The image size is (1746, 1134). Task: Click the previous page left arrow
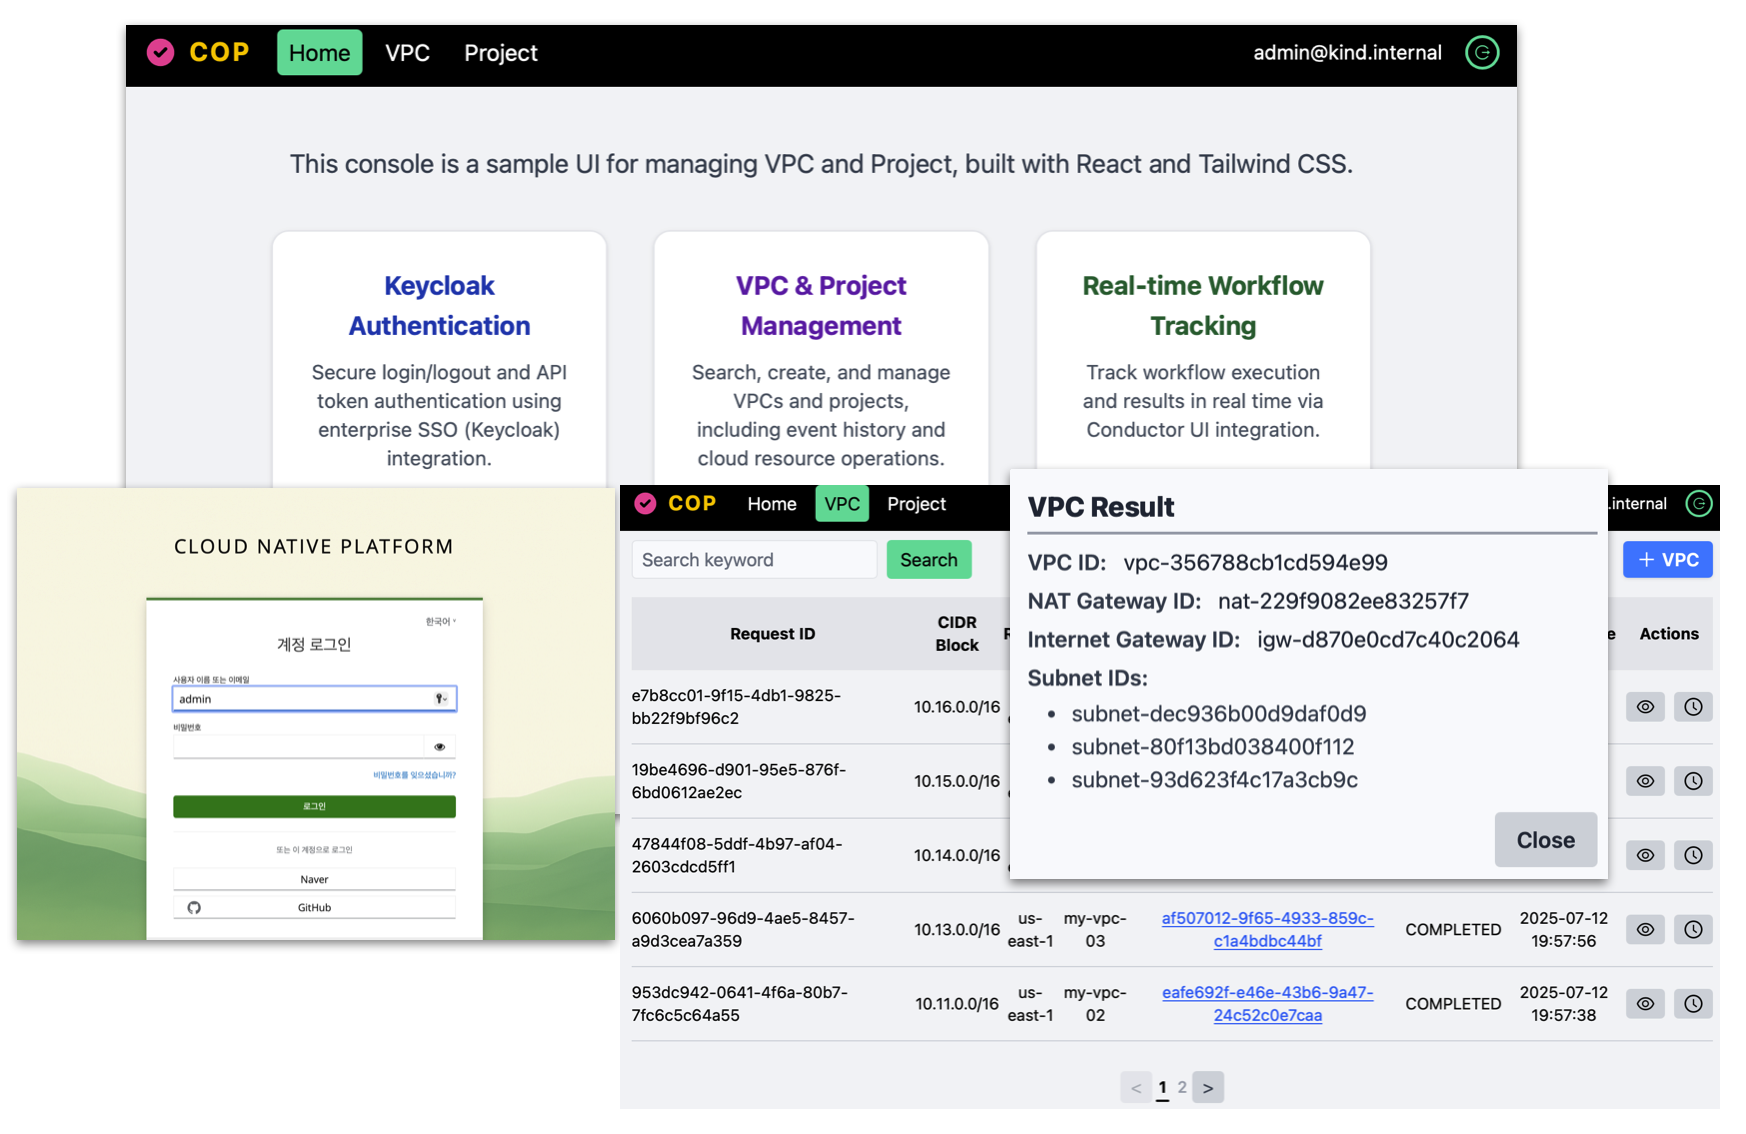[x=1135, y=1087]
